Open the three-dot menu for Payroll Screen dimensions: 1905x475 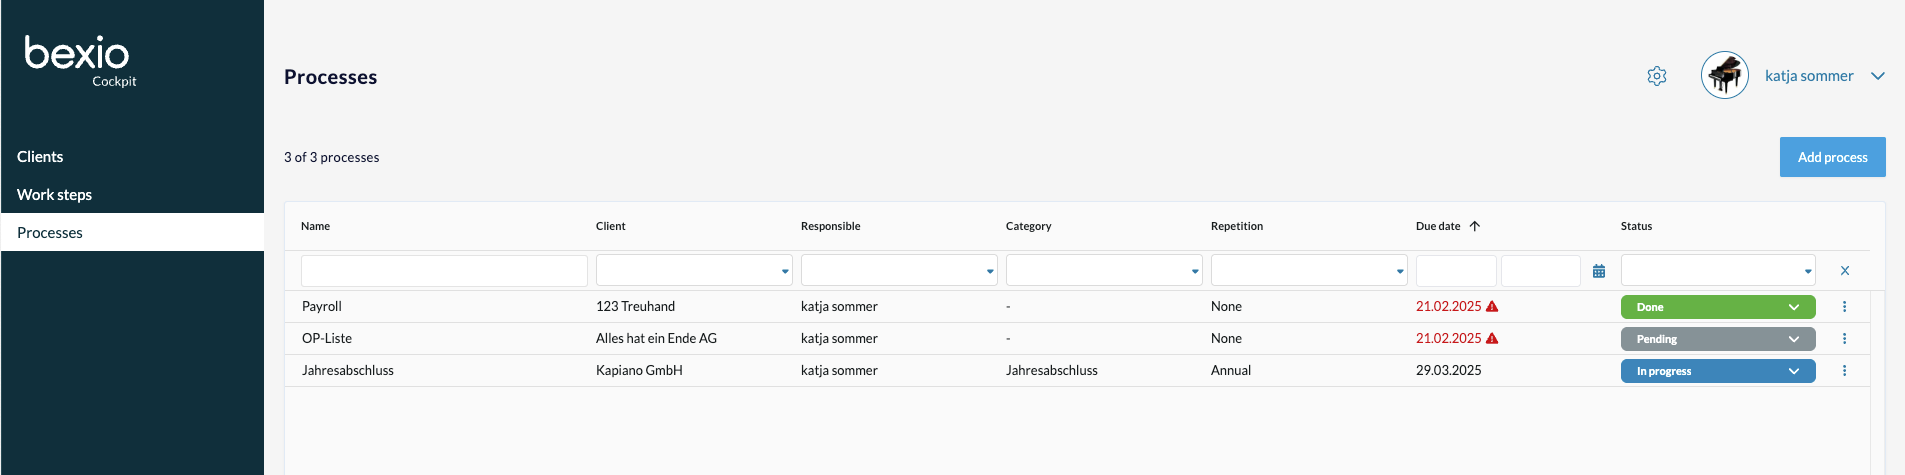pyautogui.click(x=1844, y=307)
